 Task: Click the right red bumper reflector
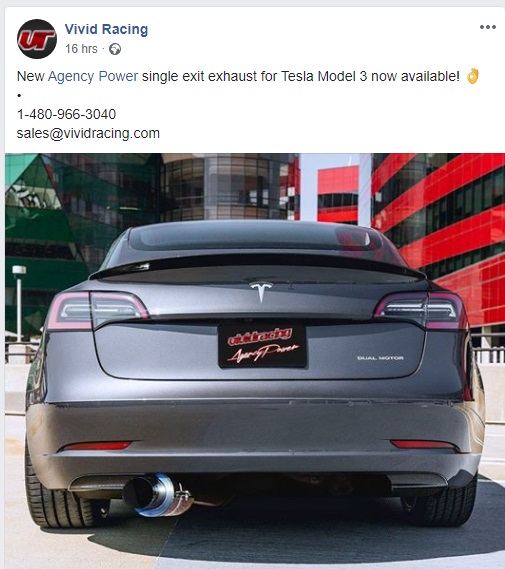coord(423,444)
